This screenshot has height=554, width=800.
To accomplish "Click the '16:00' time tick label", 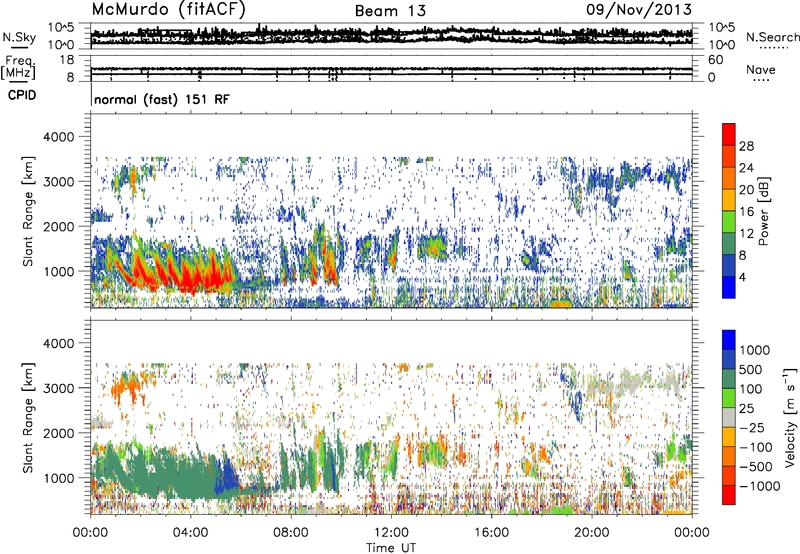I will click(491, 533).
